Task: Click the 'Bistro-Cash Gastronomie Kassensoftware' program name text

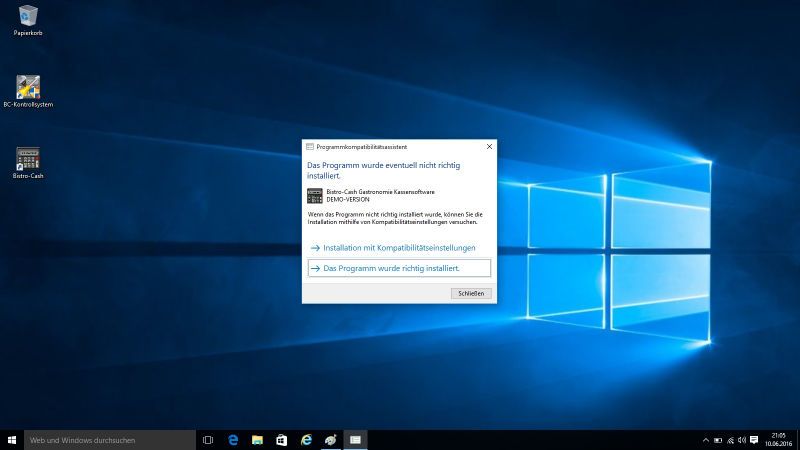Action: 381,192
